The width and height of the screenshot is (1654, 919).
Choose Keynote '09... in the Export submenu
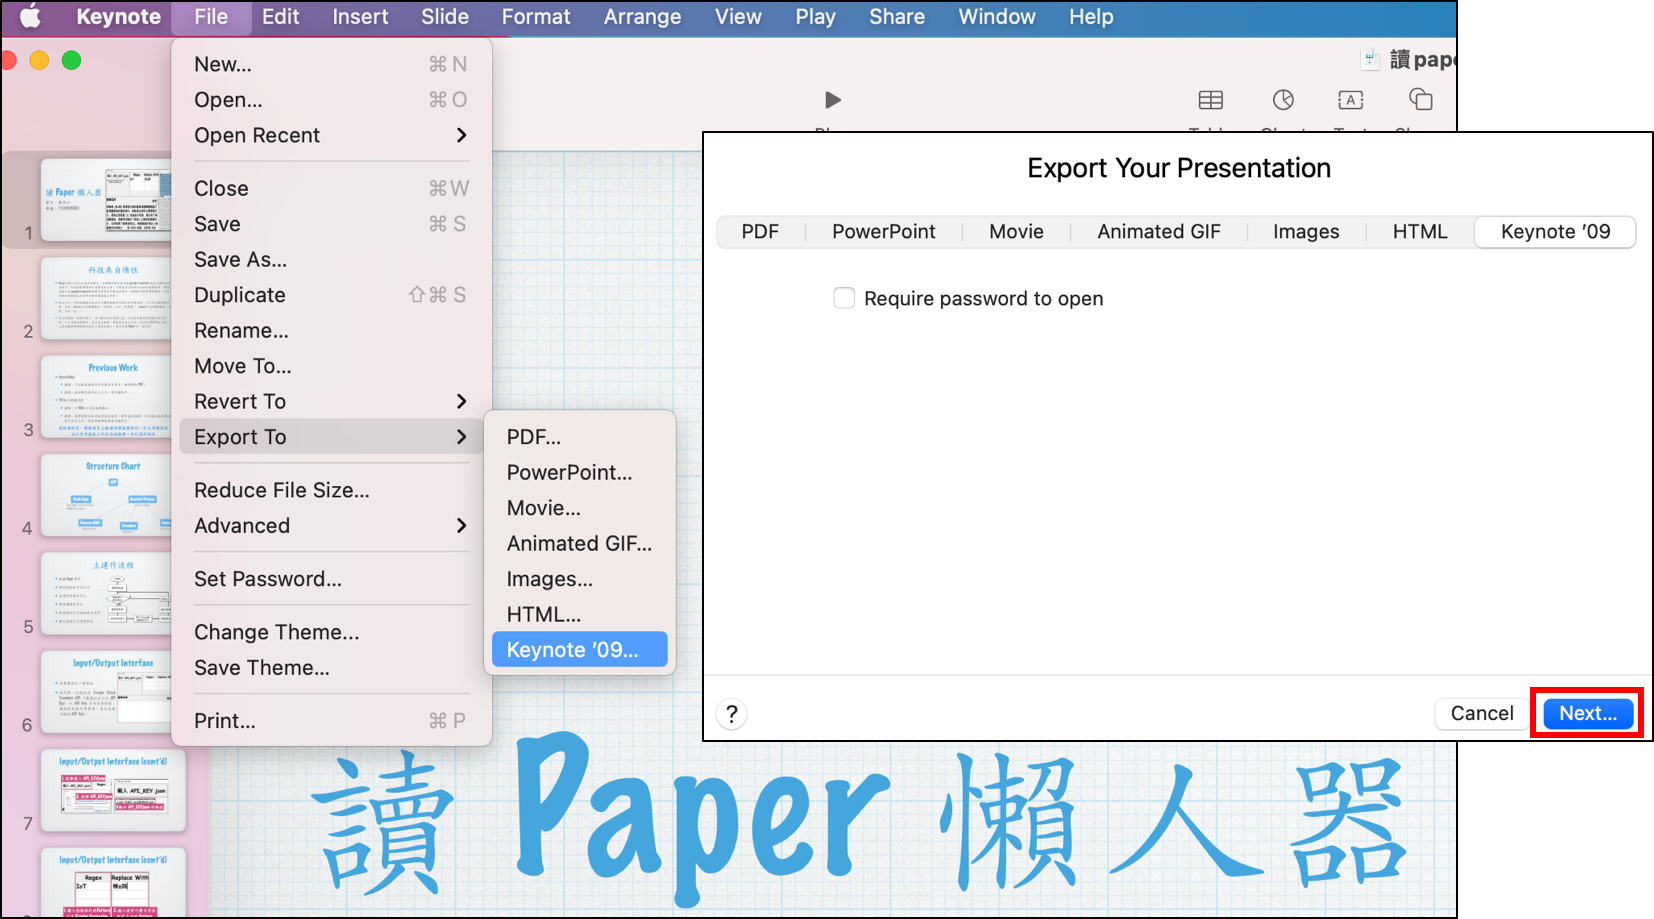[x=580, y=650]
